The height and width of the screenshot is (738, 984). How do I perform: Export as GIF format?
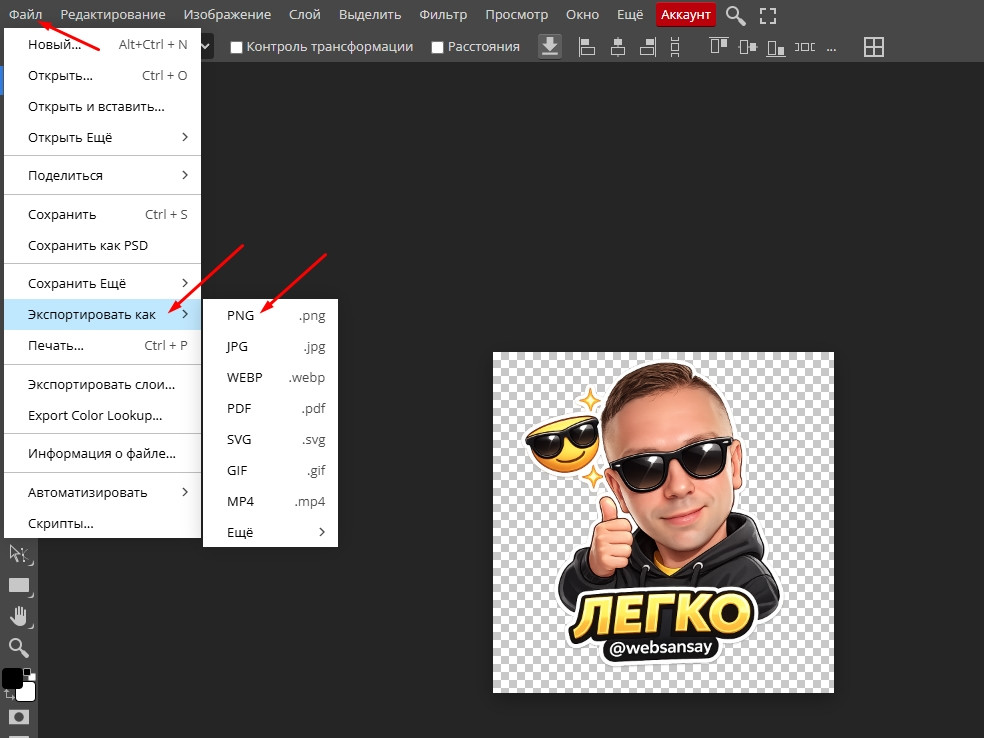coord(270,470)
